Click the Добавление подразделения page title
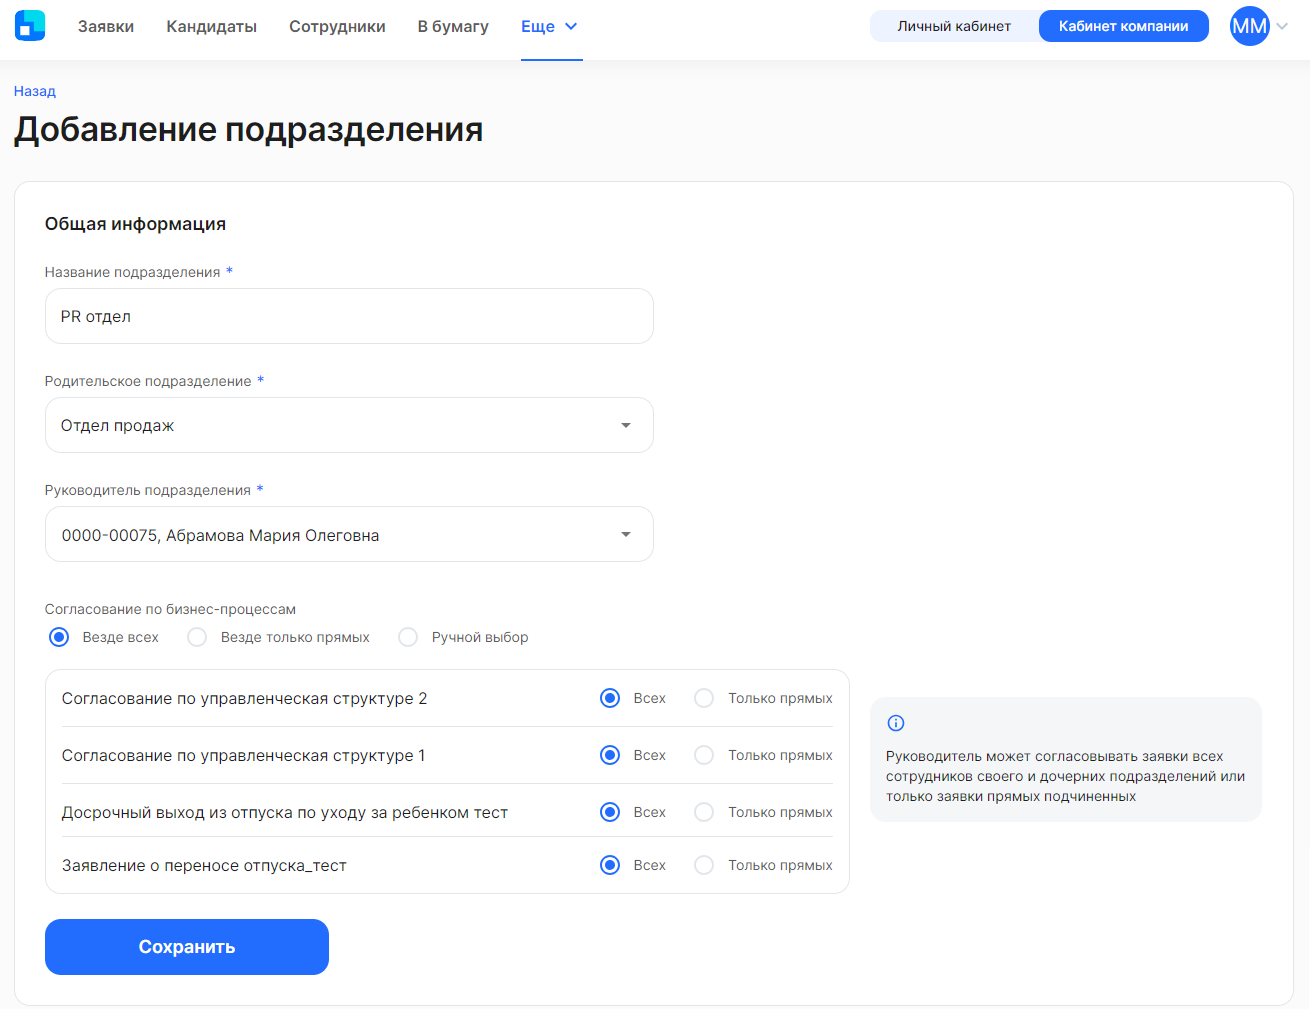 [249, 130]
